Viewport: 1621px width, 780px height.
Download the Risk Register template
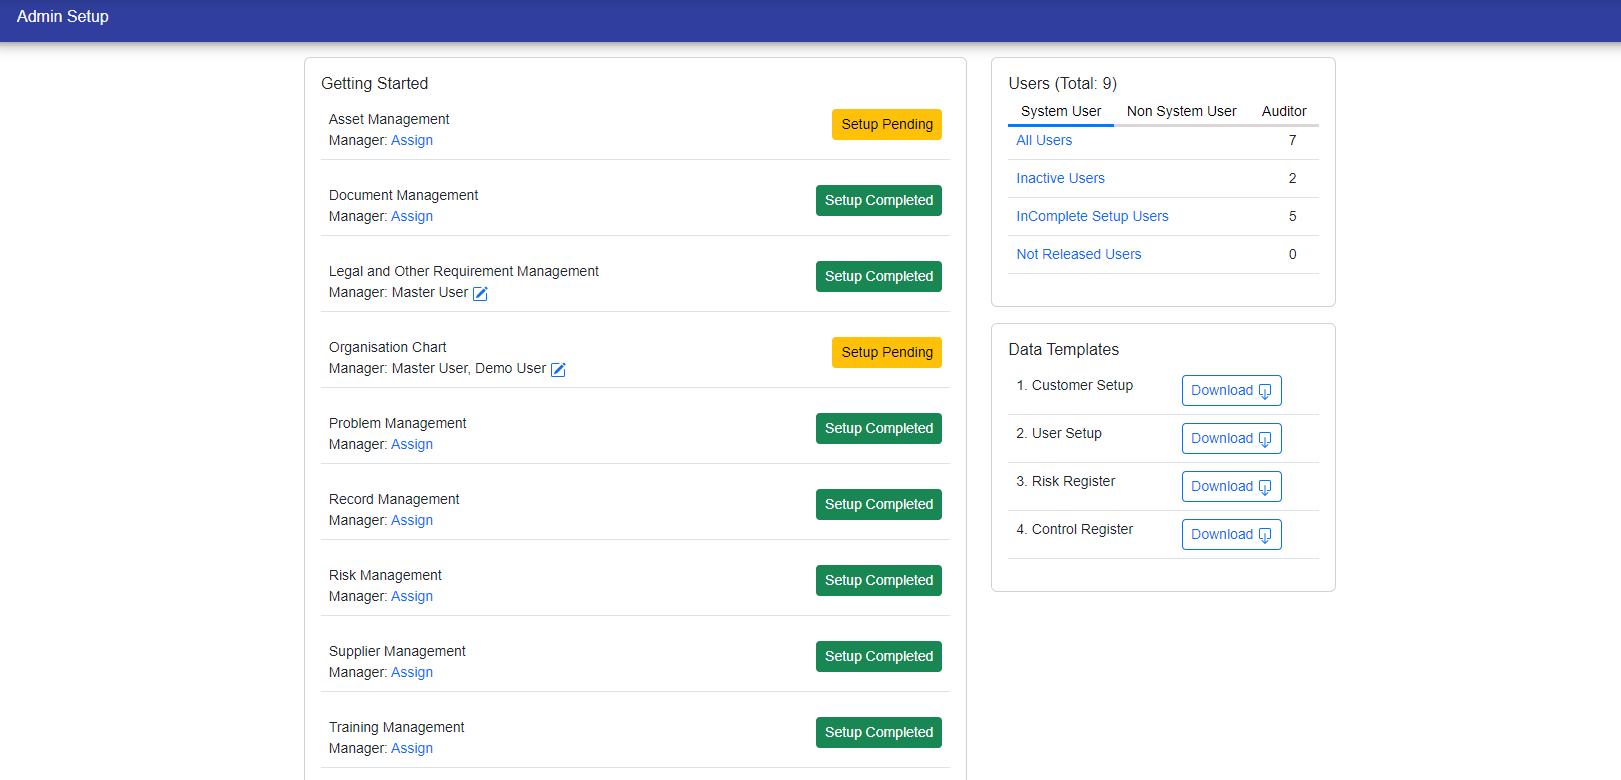(1231, 486)
